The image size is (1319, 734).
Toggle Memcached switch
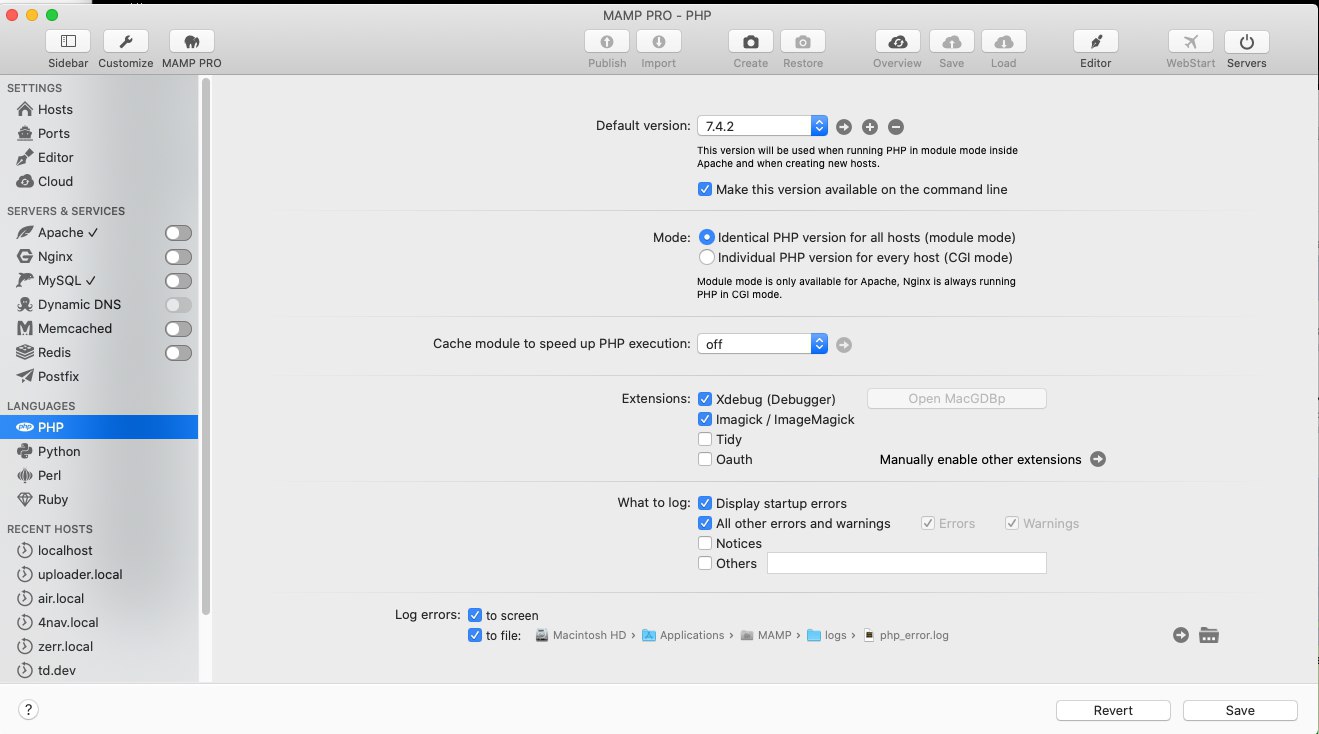click(178, 329)
